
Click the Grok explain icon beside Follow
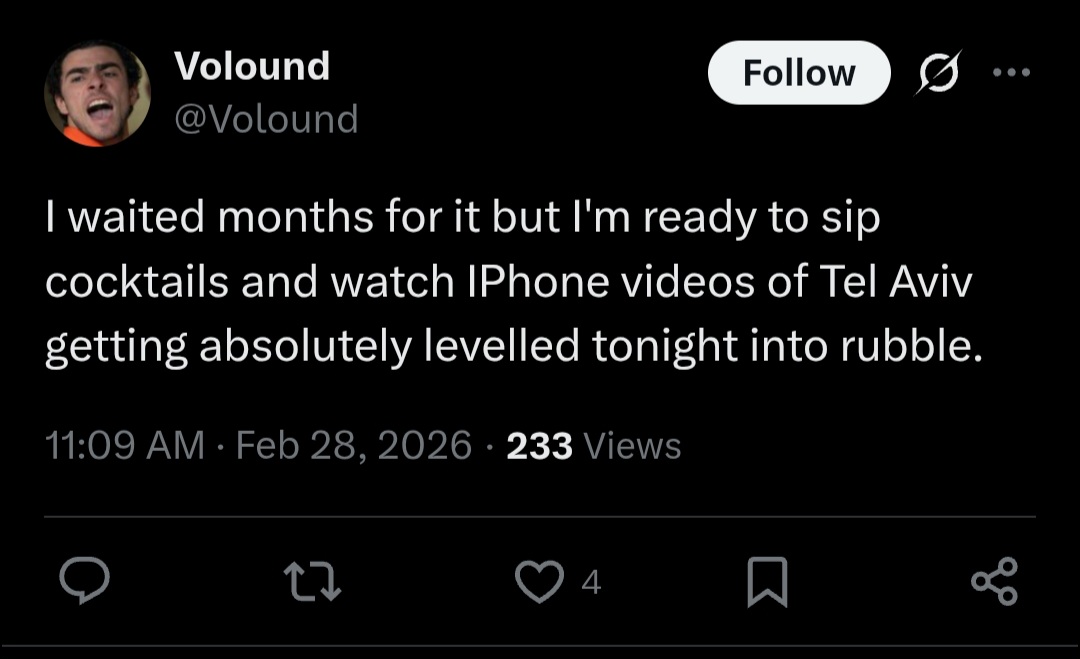coord(939,73)
